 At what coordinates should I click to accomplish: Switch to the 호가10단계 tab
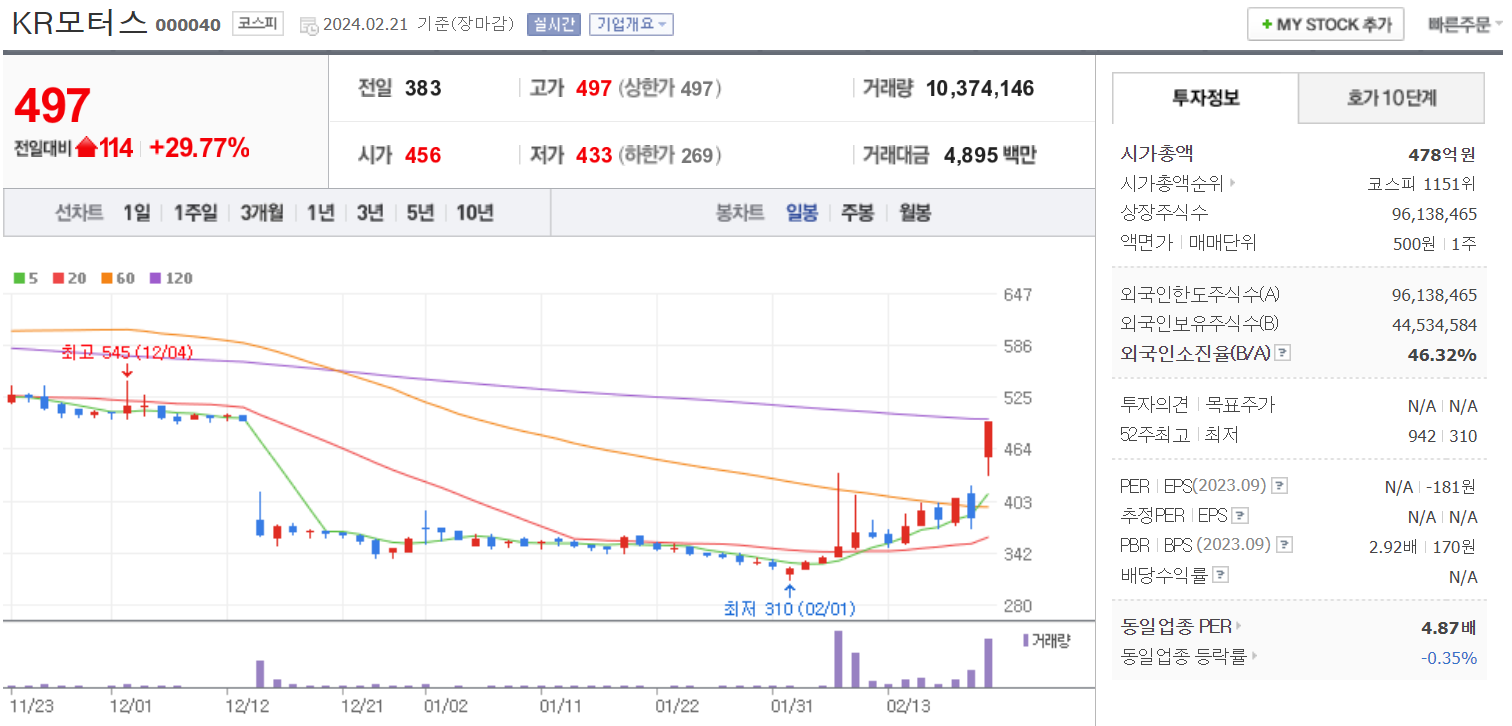pyautogui.click(x=1392, y=98)
